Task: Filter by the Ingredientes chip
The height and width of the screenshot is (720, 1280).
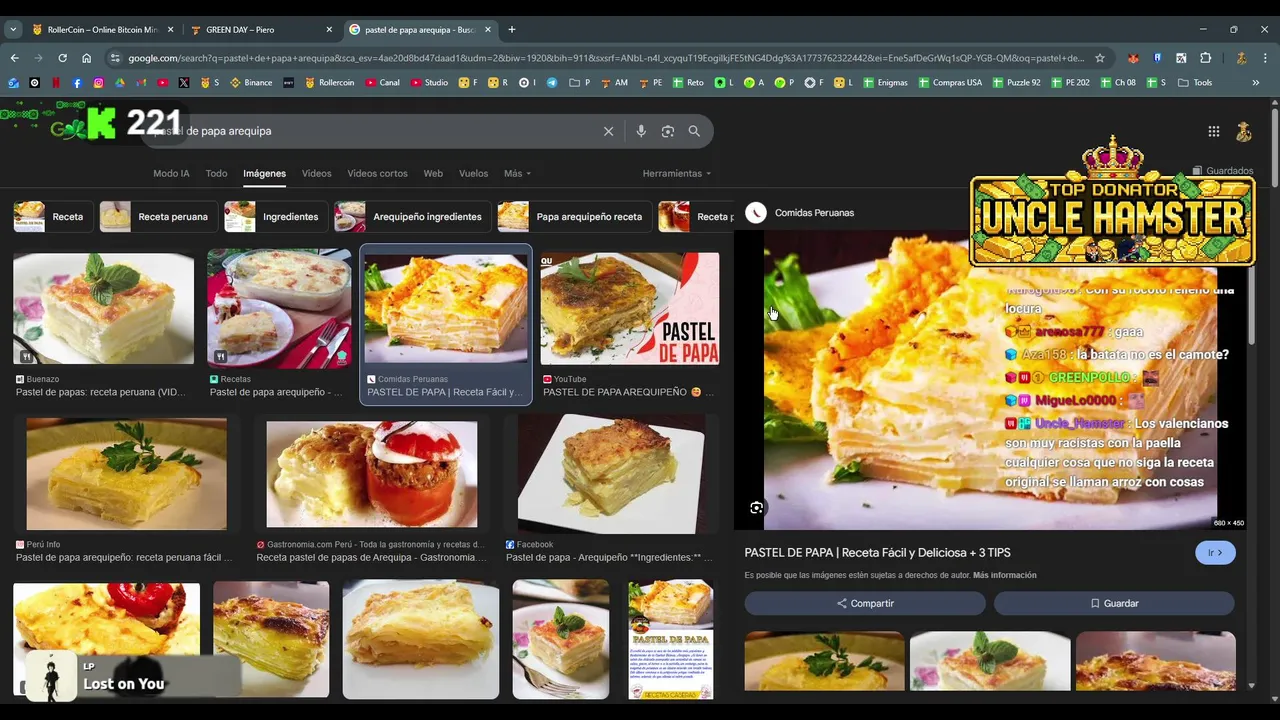Action: click(275, 216)
